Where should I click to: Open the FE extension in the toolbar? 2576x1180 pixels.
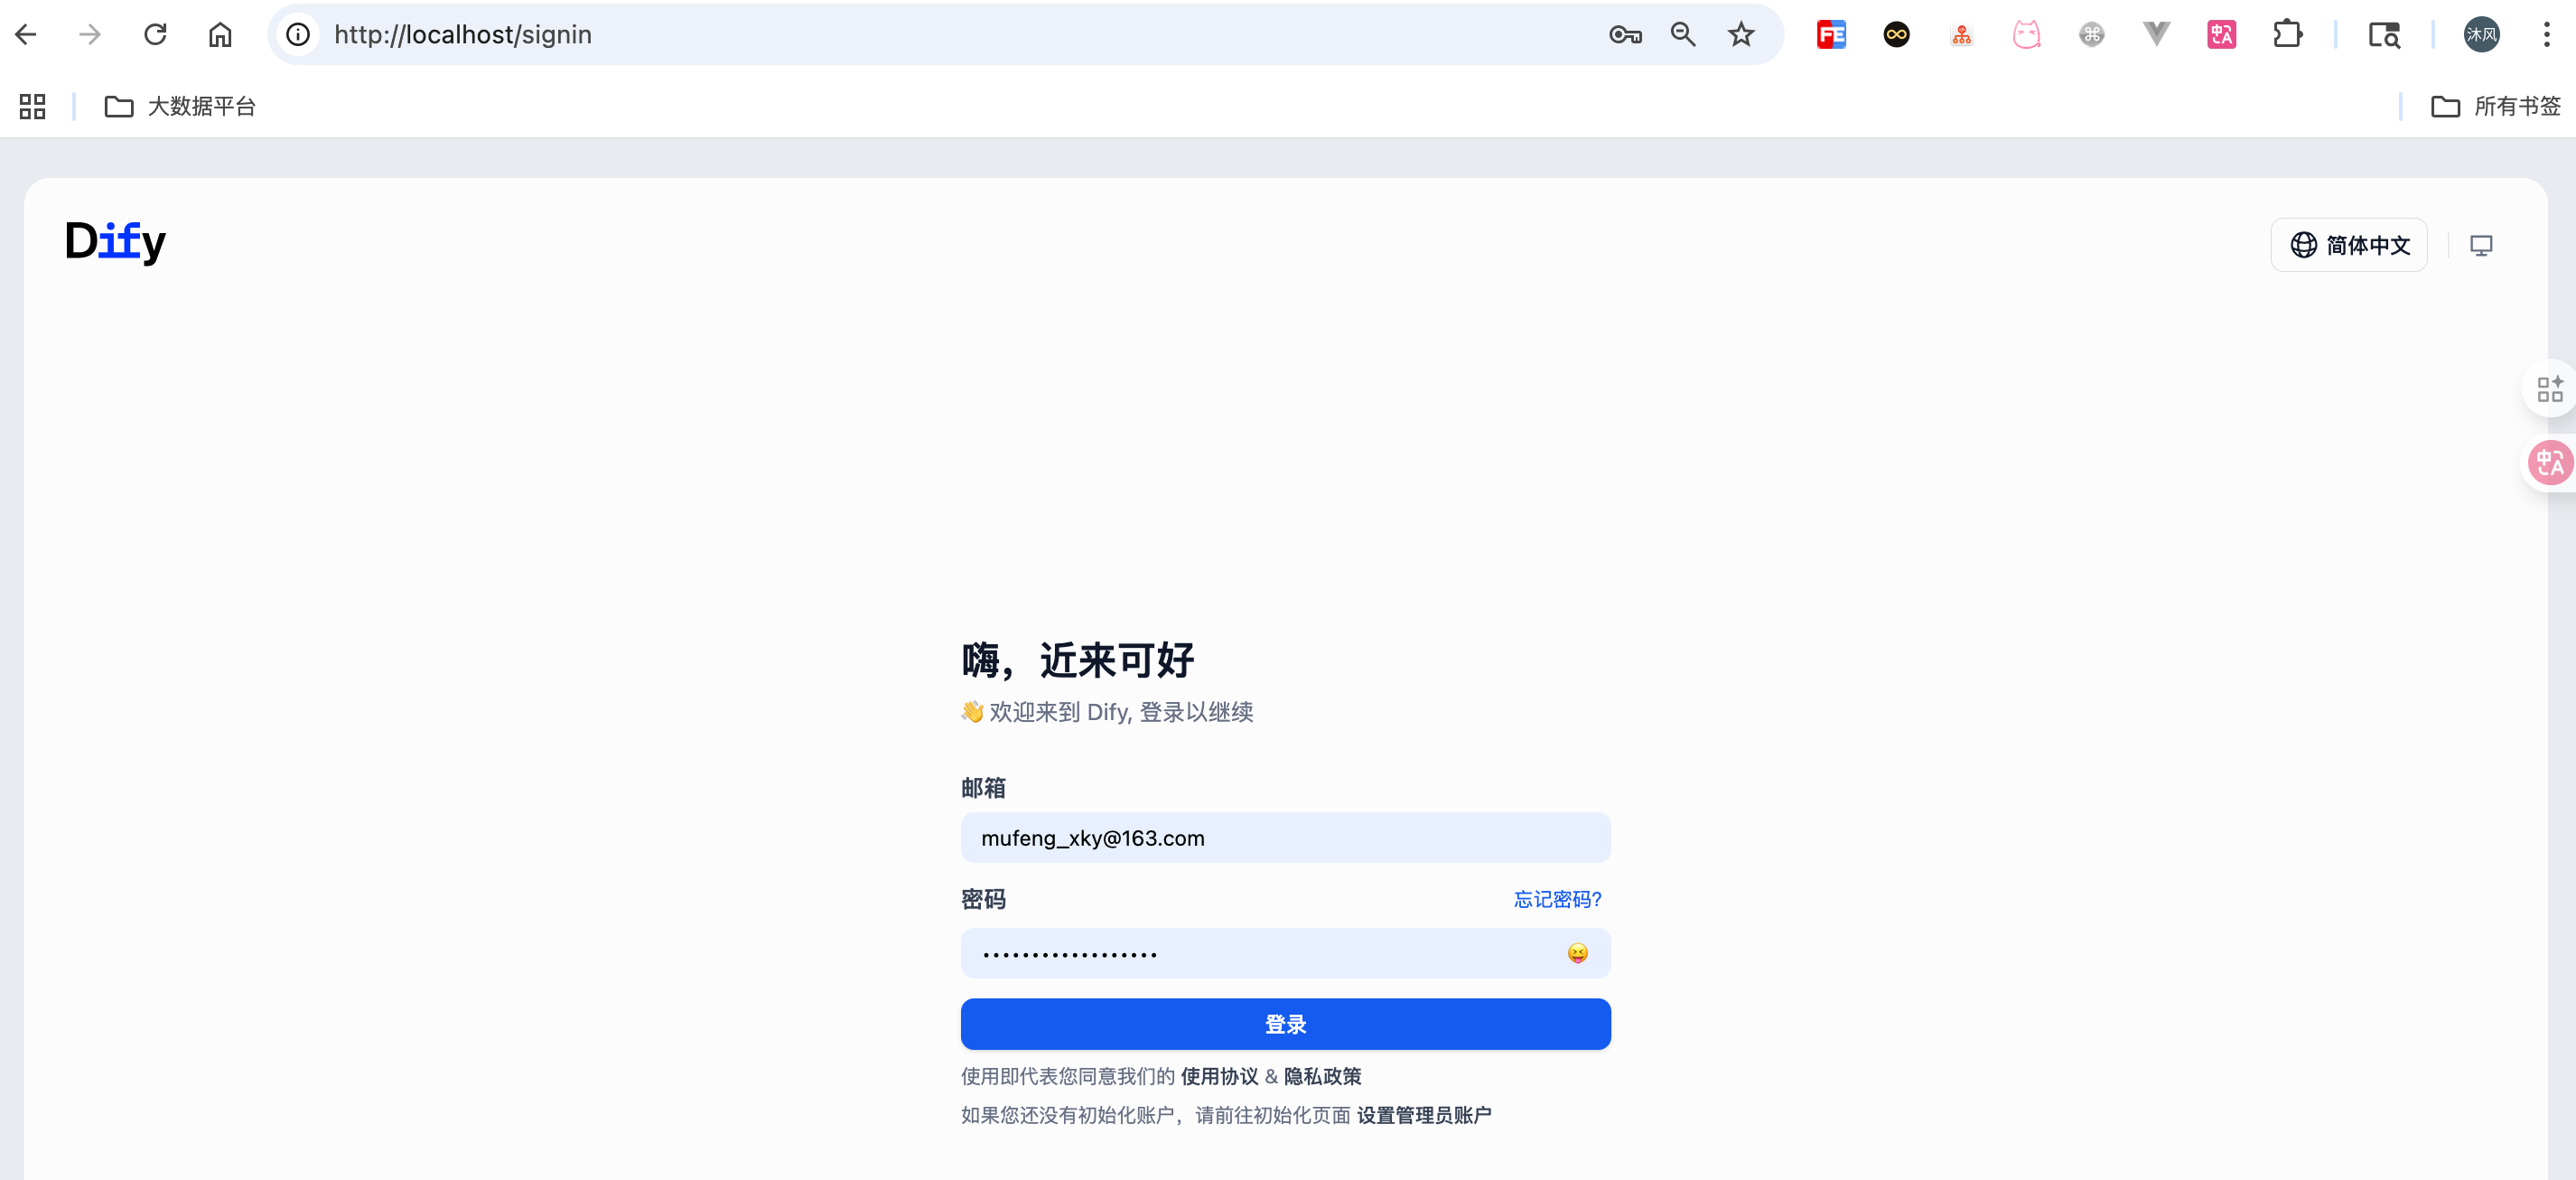pos(1832,33)
